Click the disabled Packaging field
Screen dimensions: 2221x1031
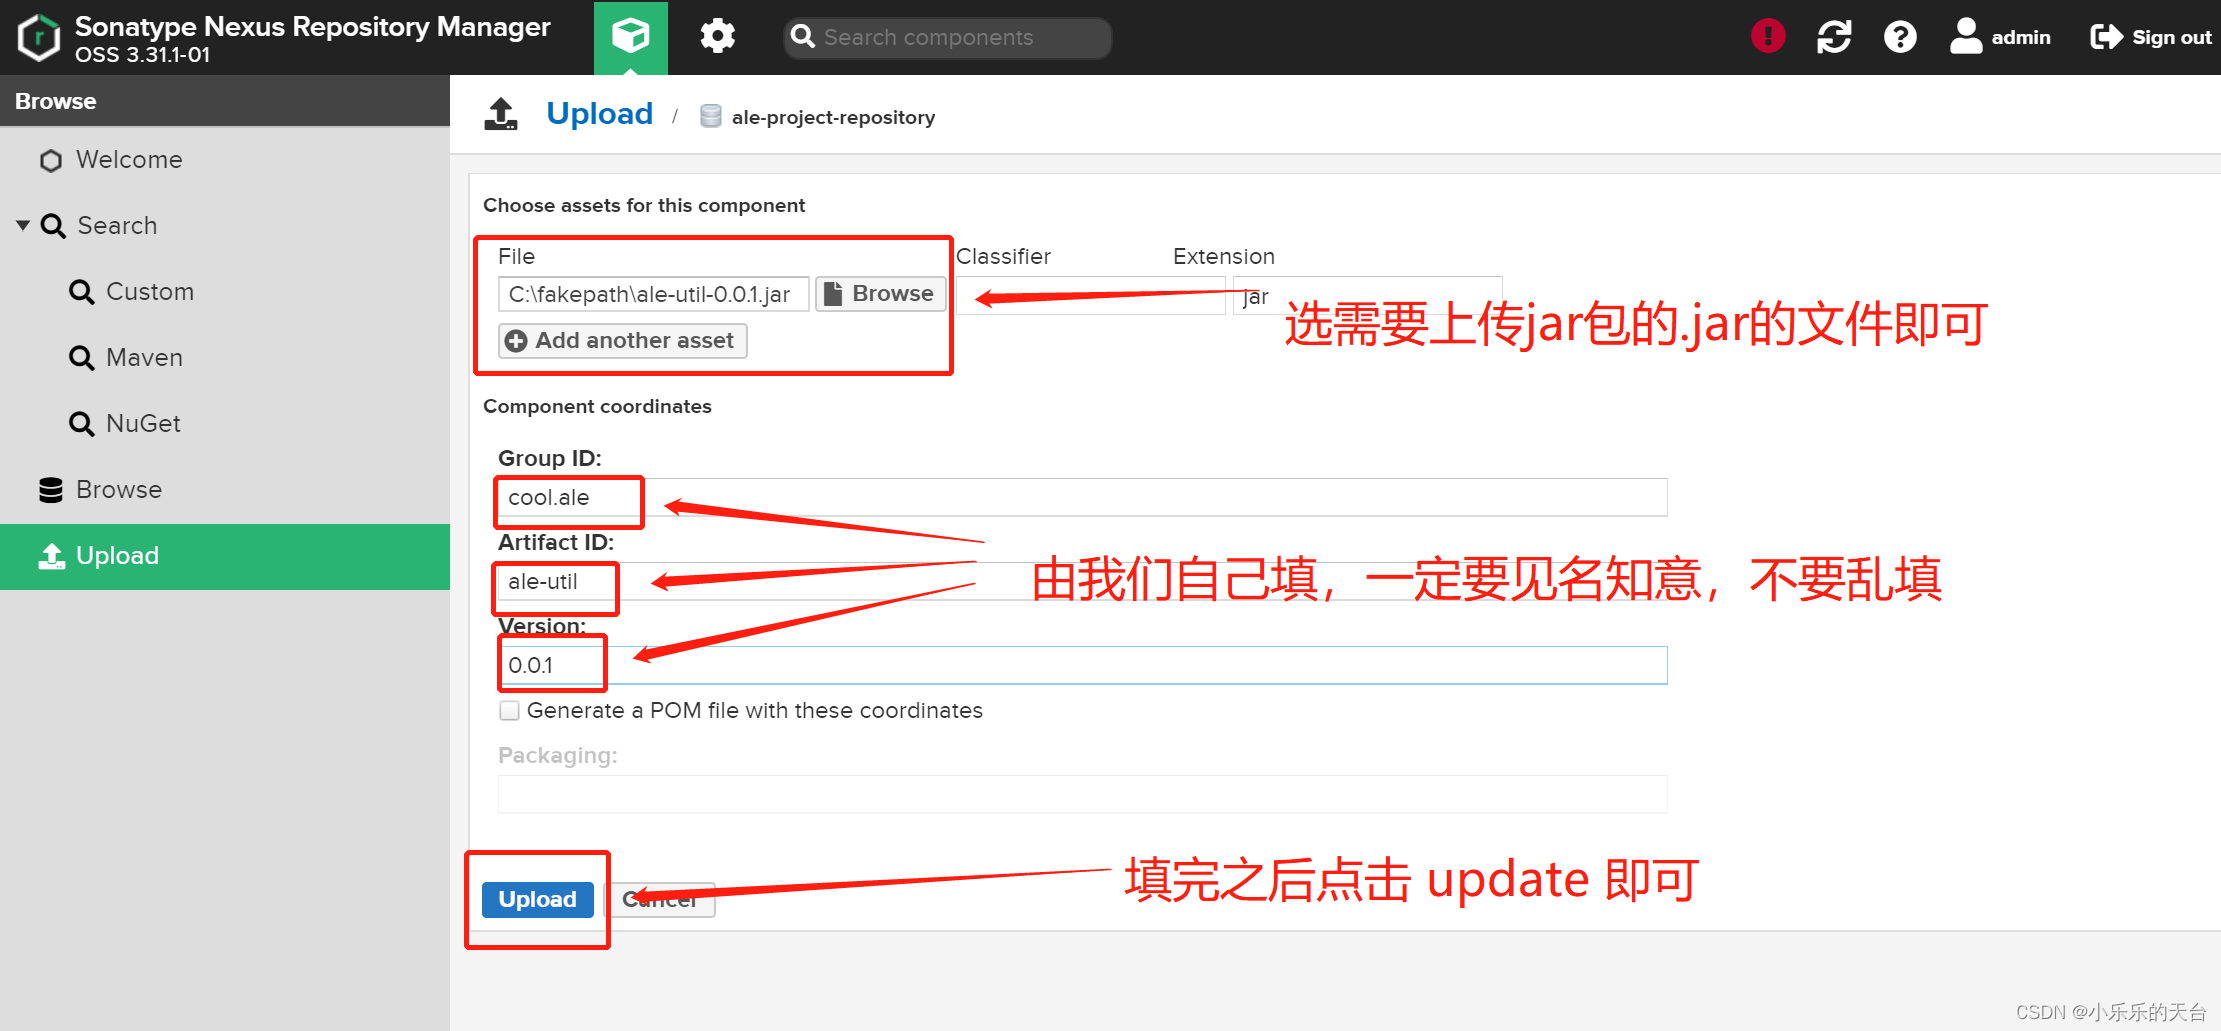pyautogui.click(x=1082, y=794)
